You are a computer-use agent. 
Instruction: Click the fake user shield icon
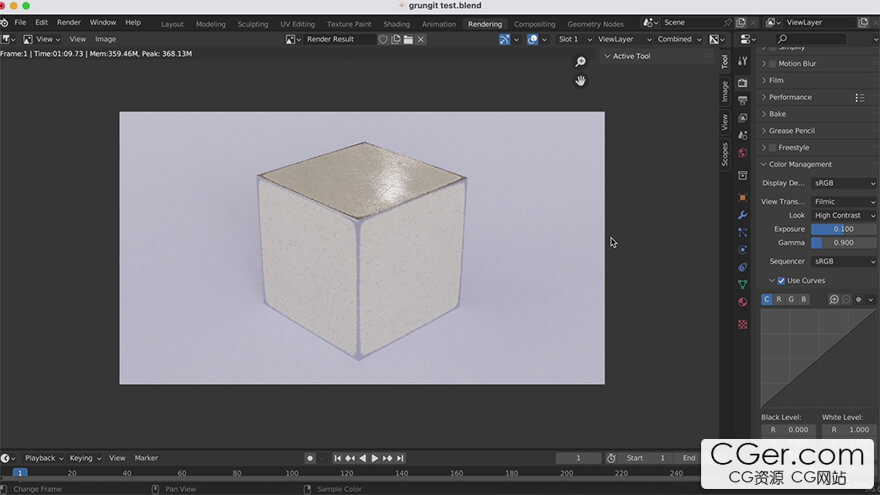[x=383, y=39]
